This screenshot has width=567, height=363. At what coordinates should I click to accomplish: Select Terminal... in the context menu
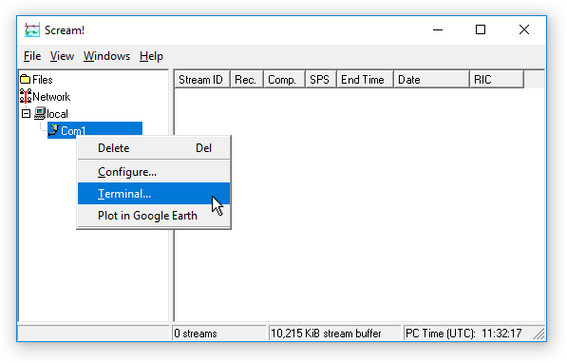[154, 194]
